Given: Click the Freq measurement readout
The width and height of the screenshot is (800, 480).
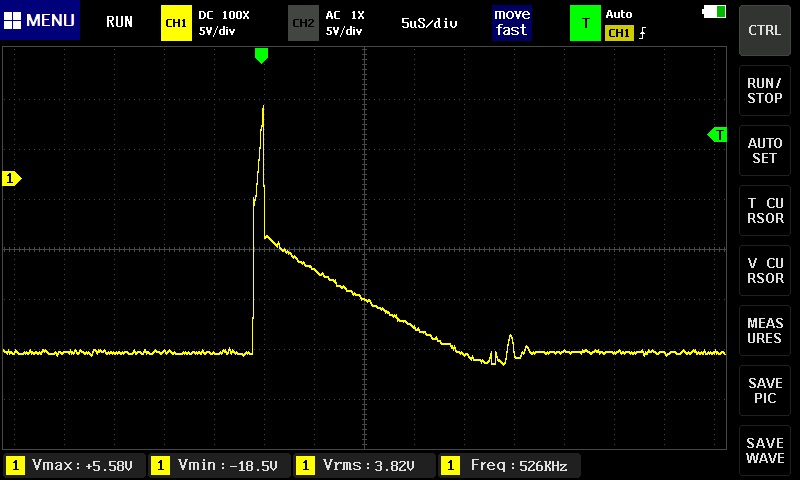Looking at the screenshot, I should pyautogui.click(x=510, y=465).
